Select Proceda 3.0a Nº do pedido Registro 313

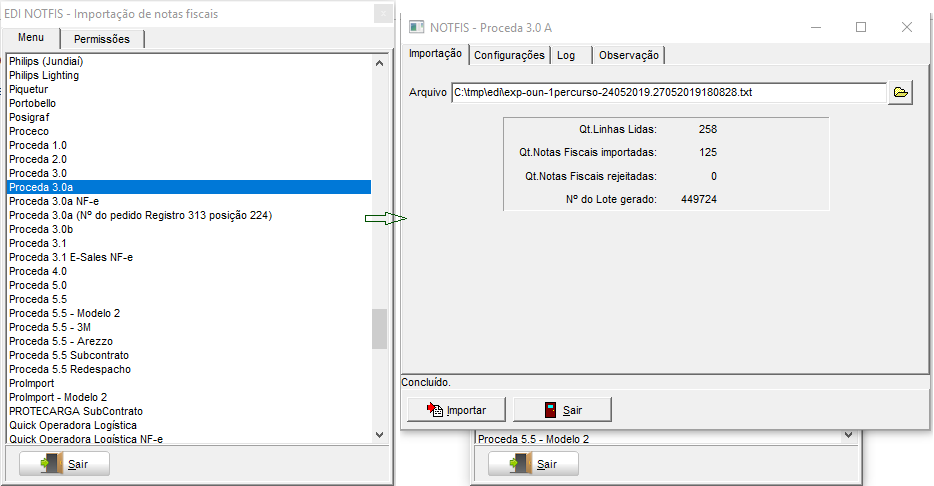(189, 215)
